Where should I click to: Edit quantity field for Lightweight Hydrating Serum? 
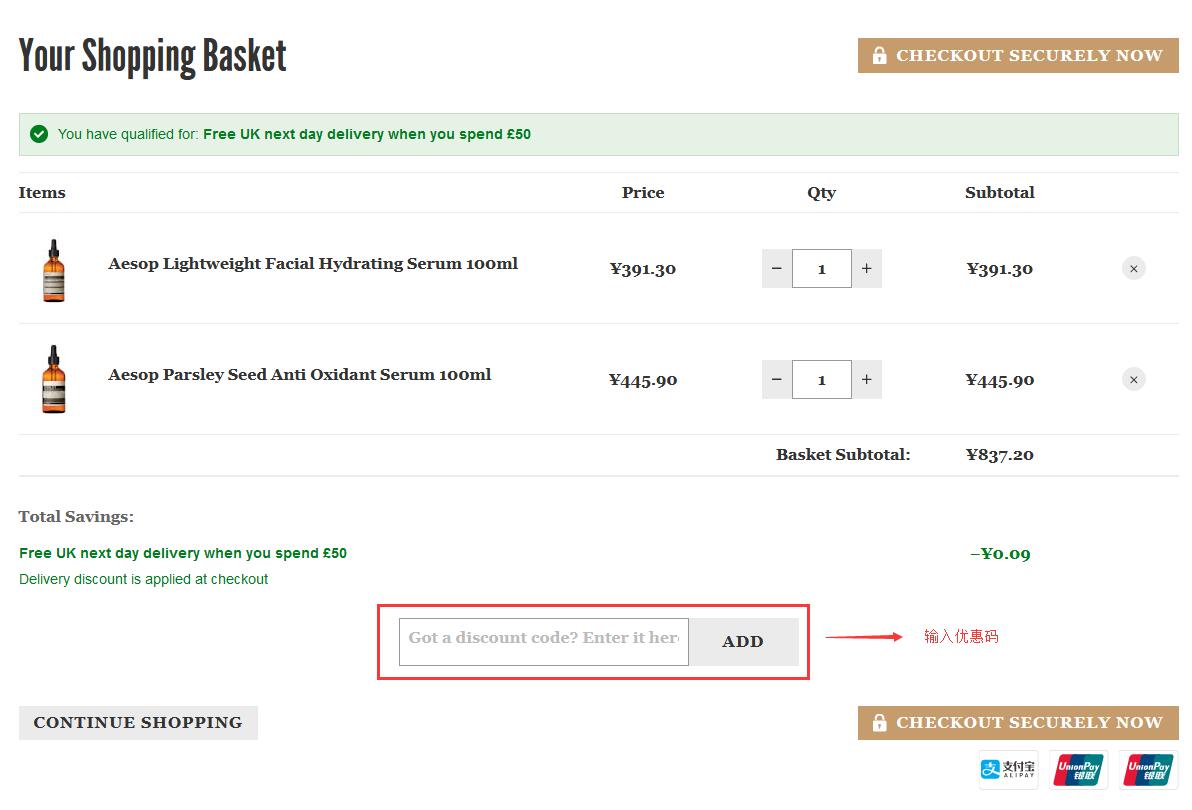[822, 268]
